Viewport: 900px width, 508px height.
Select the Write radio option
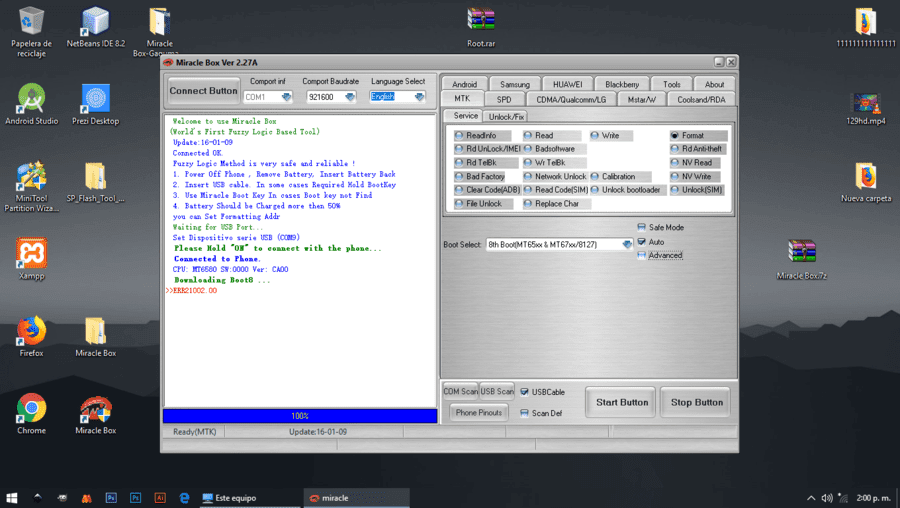(611, 135)
